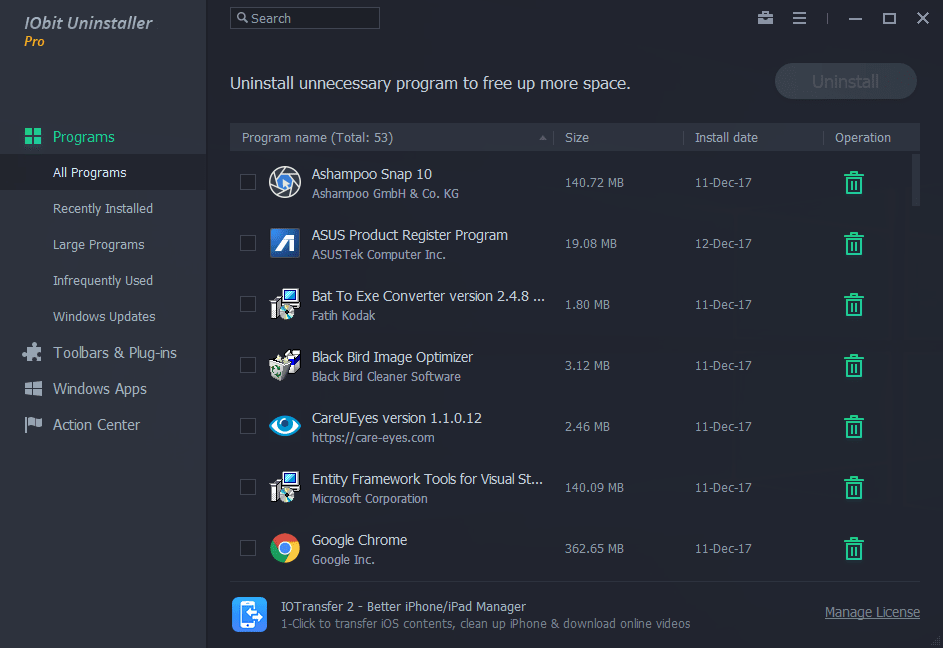The width and height of the screenshot is (943, 648).
Task: Go to Toolbars & Plug-ins
Action: [114, 353]
